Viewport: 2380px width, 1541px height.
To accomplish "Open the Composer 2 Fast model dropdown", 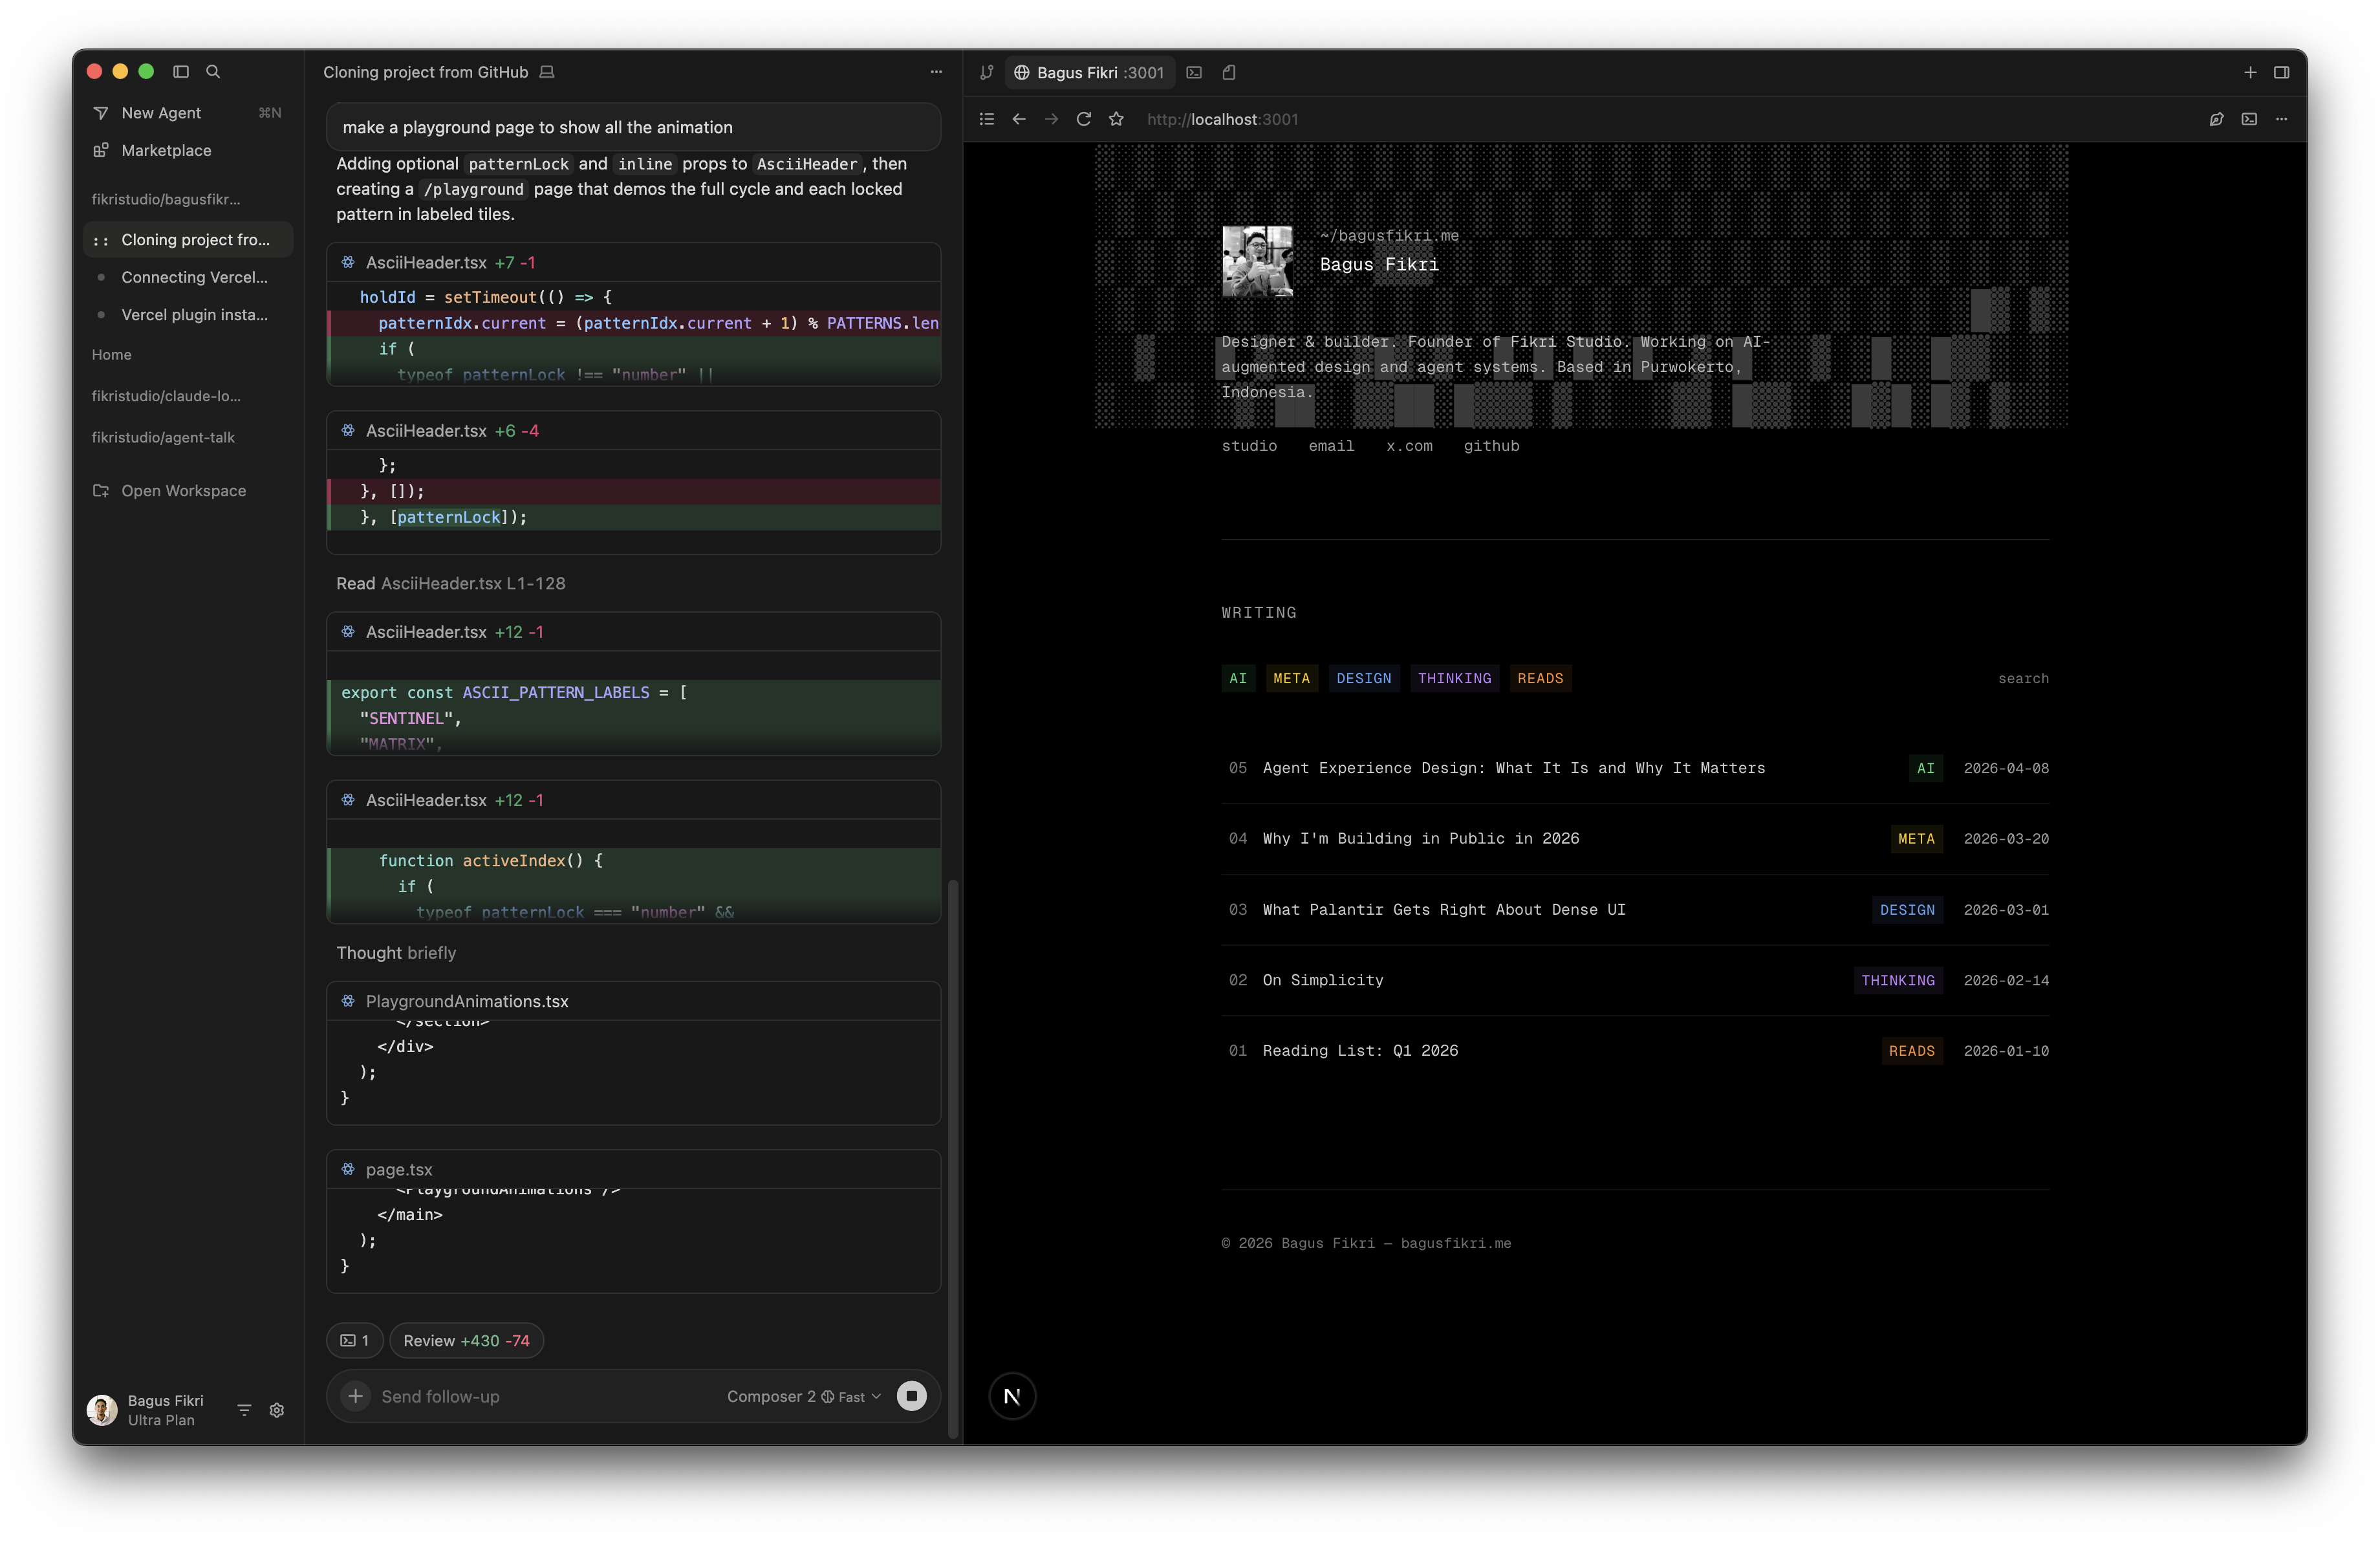I will [804, 1397].
